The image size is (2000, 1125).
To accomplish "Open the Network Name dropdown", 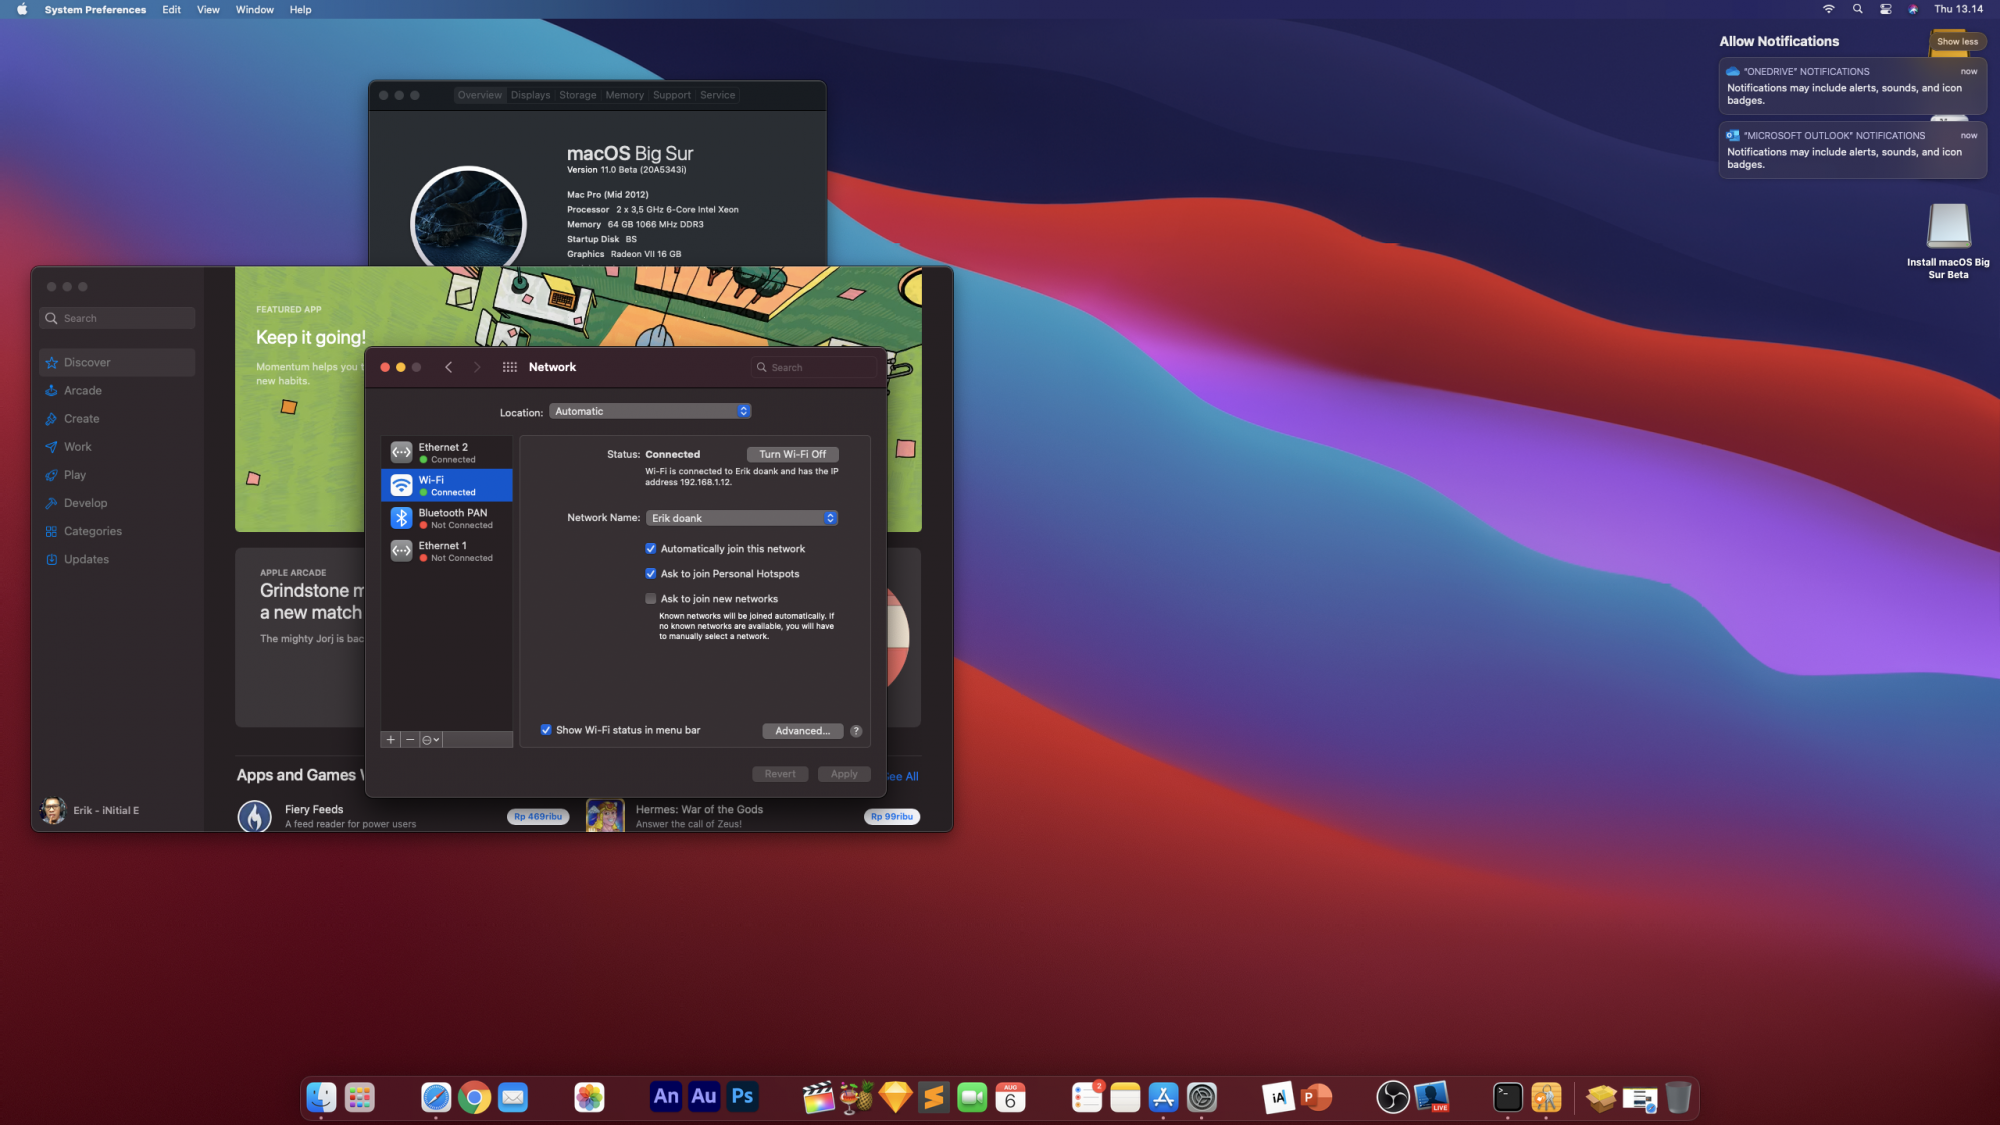I will pos(742,518).
